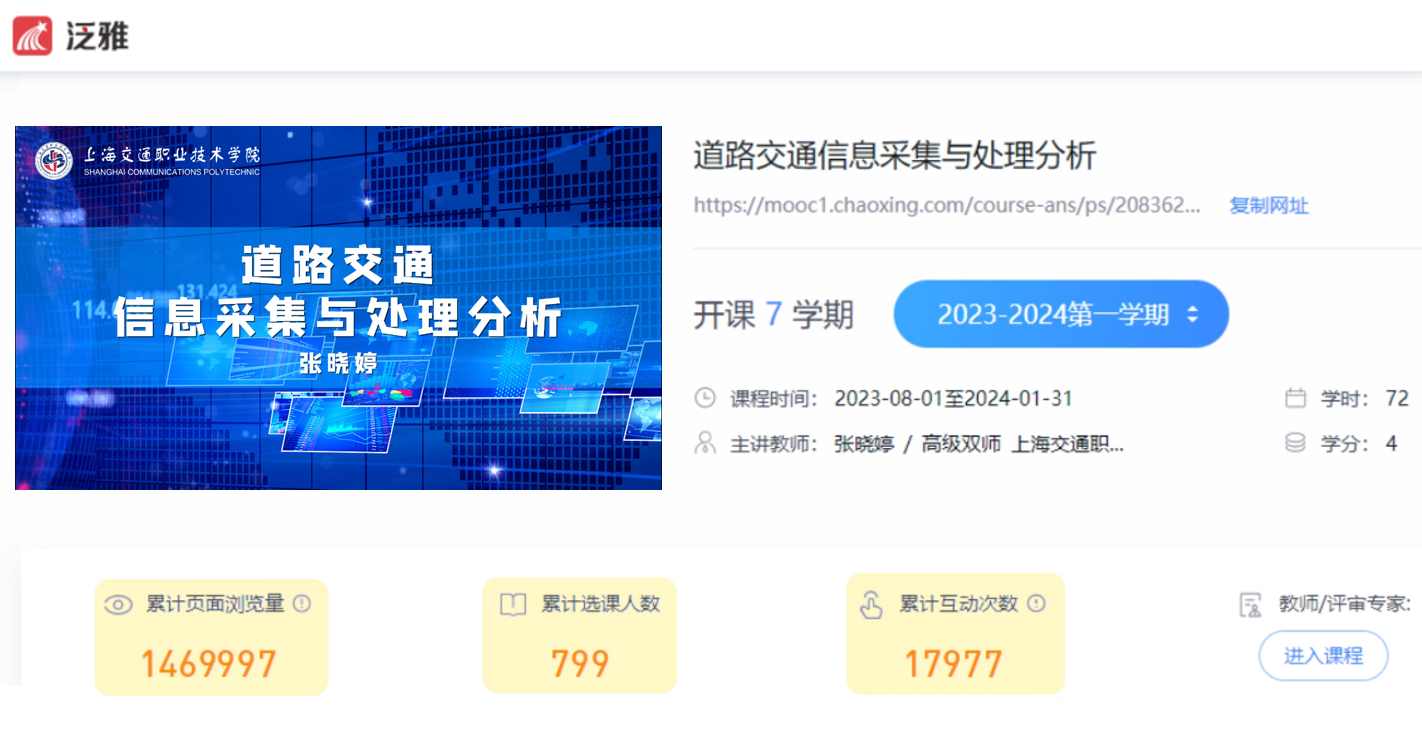
Task: Click the 泛雅 brand name text
Action: click(97, 36)
